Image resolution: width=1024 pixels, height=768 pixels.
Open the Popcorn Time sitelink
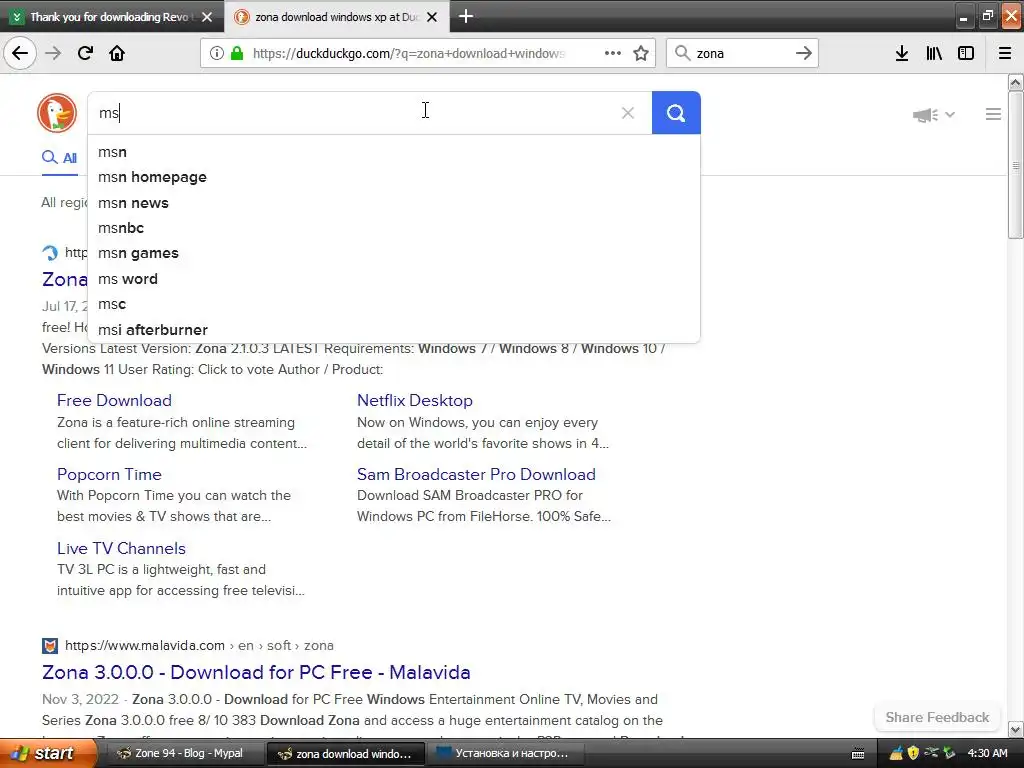[x=109, y=474]
